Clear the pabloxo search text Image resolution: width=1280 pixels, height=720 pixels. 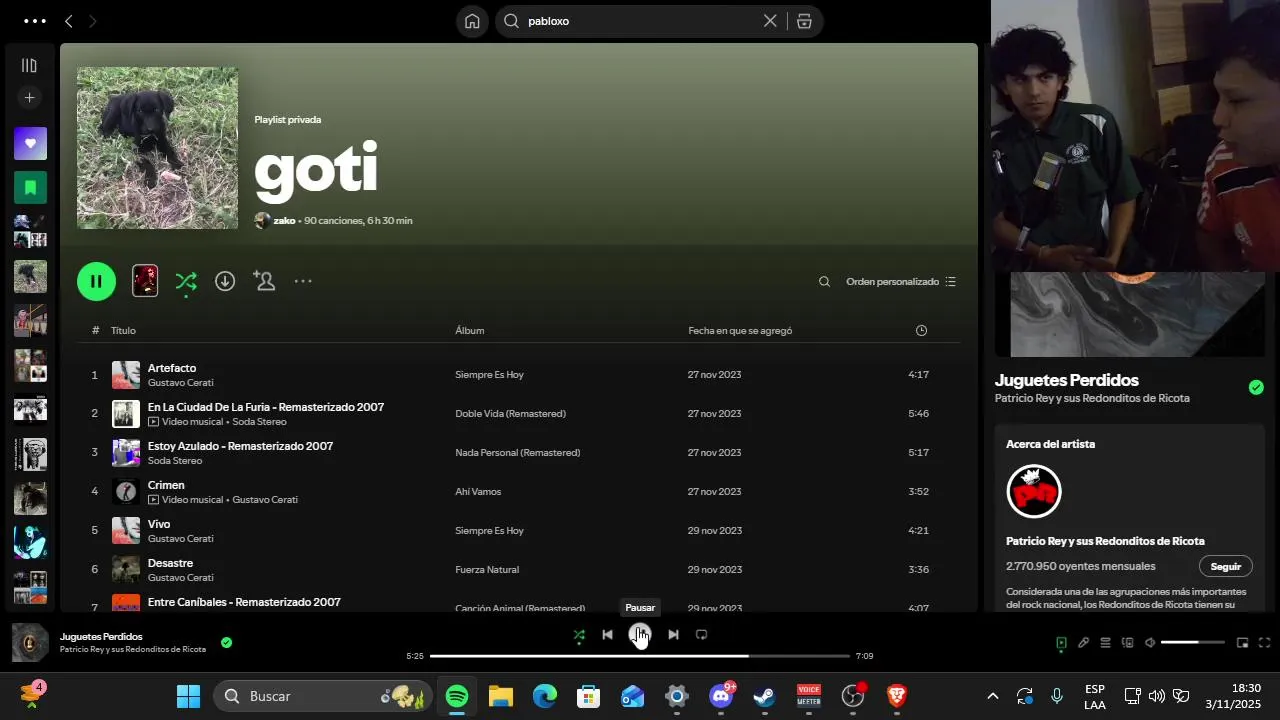(770, 21)
